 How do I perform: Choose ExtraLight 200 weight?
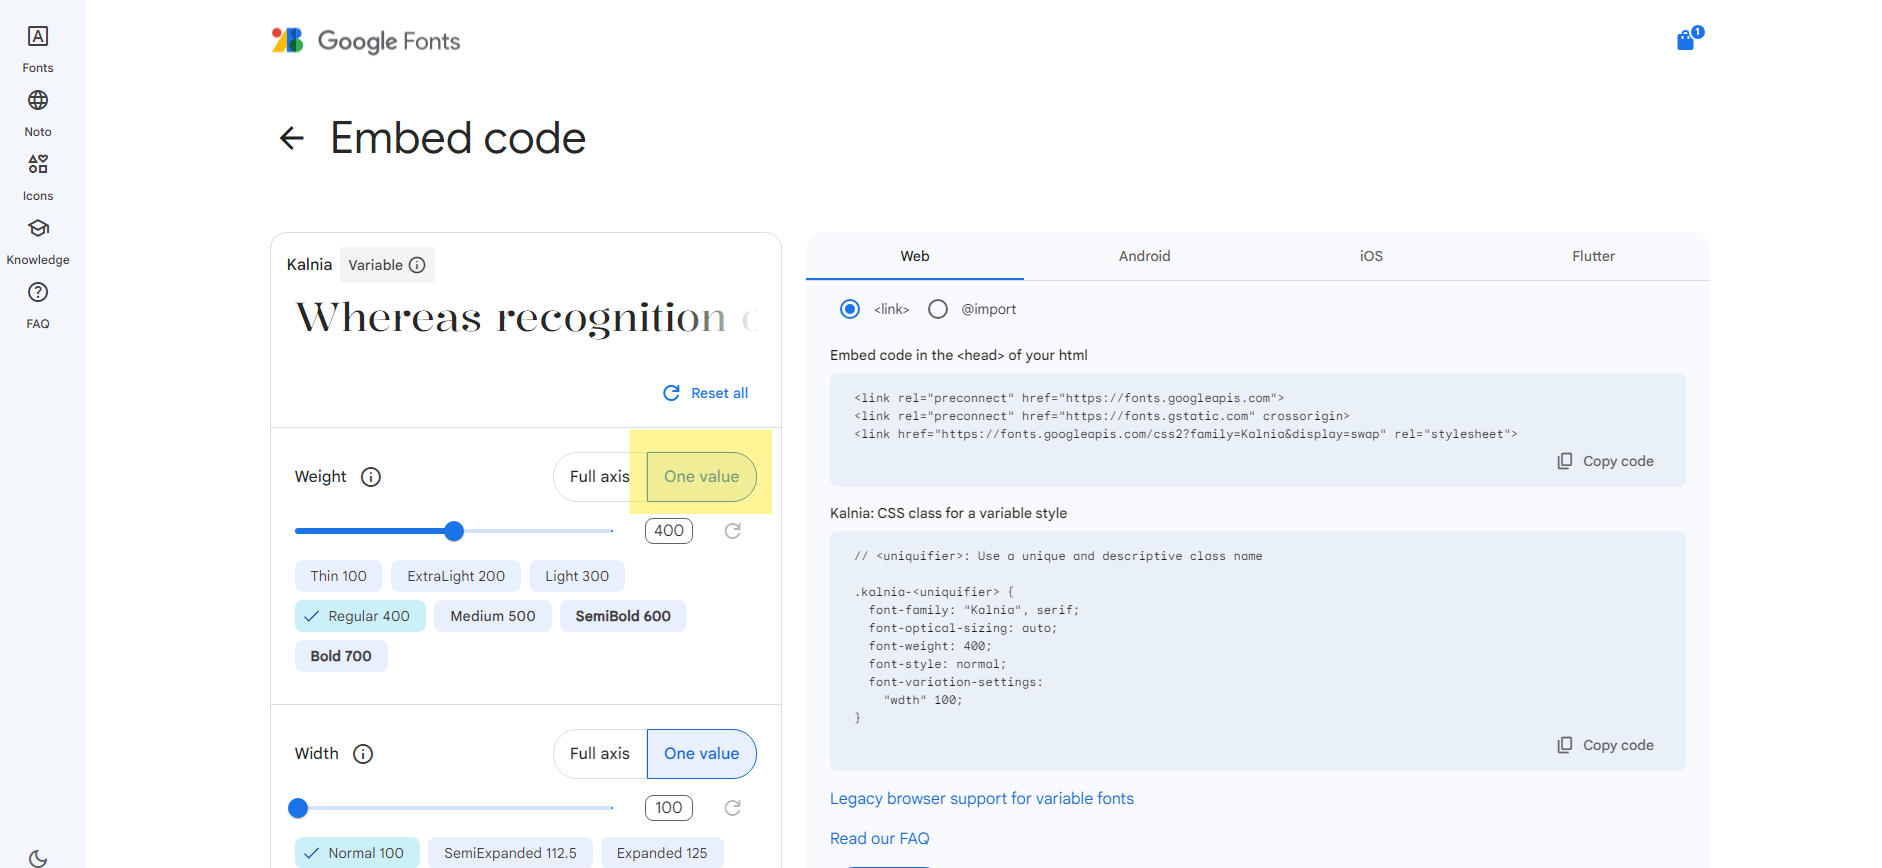pos(456,576)
